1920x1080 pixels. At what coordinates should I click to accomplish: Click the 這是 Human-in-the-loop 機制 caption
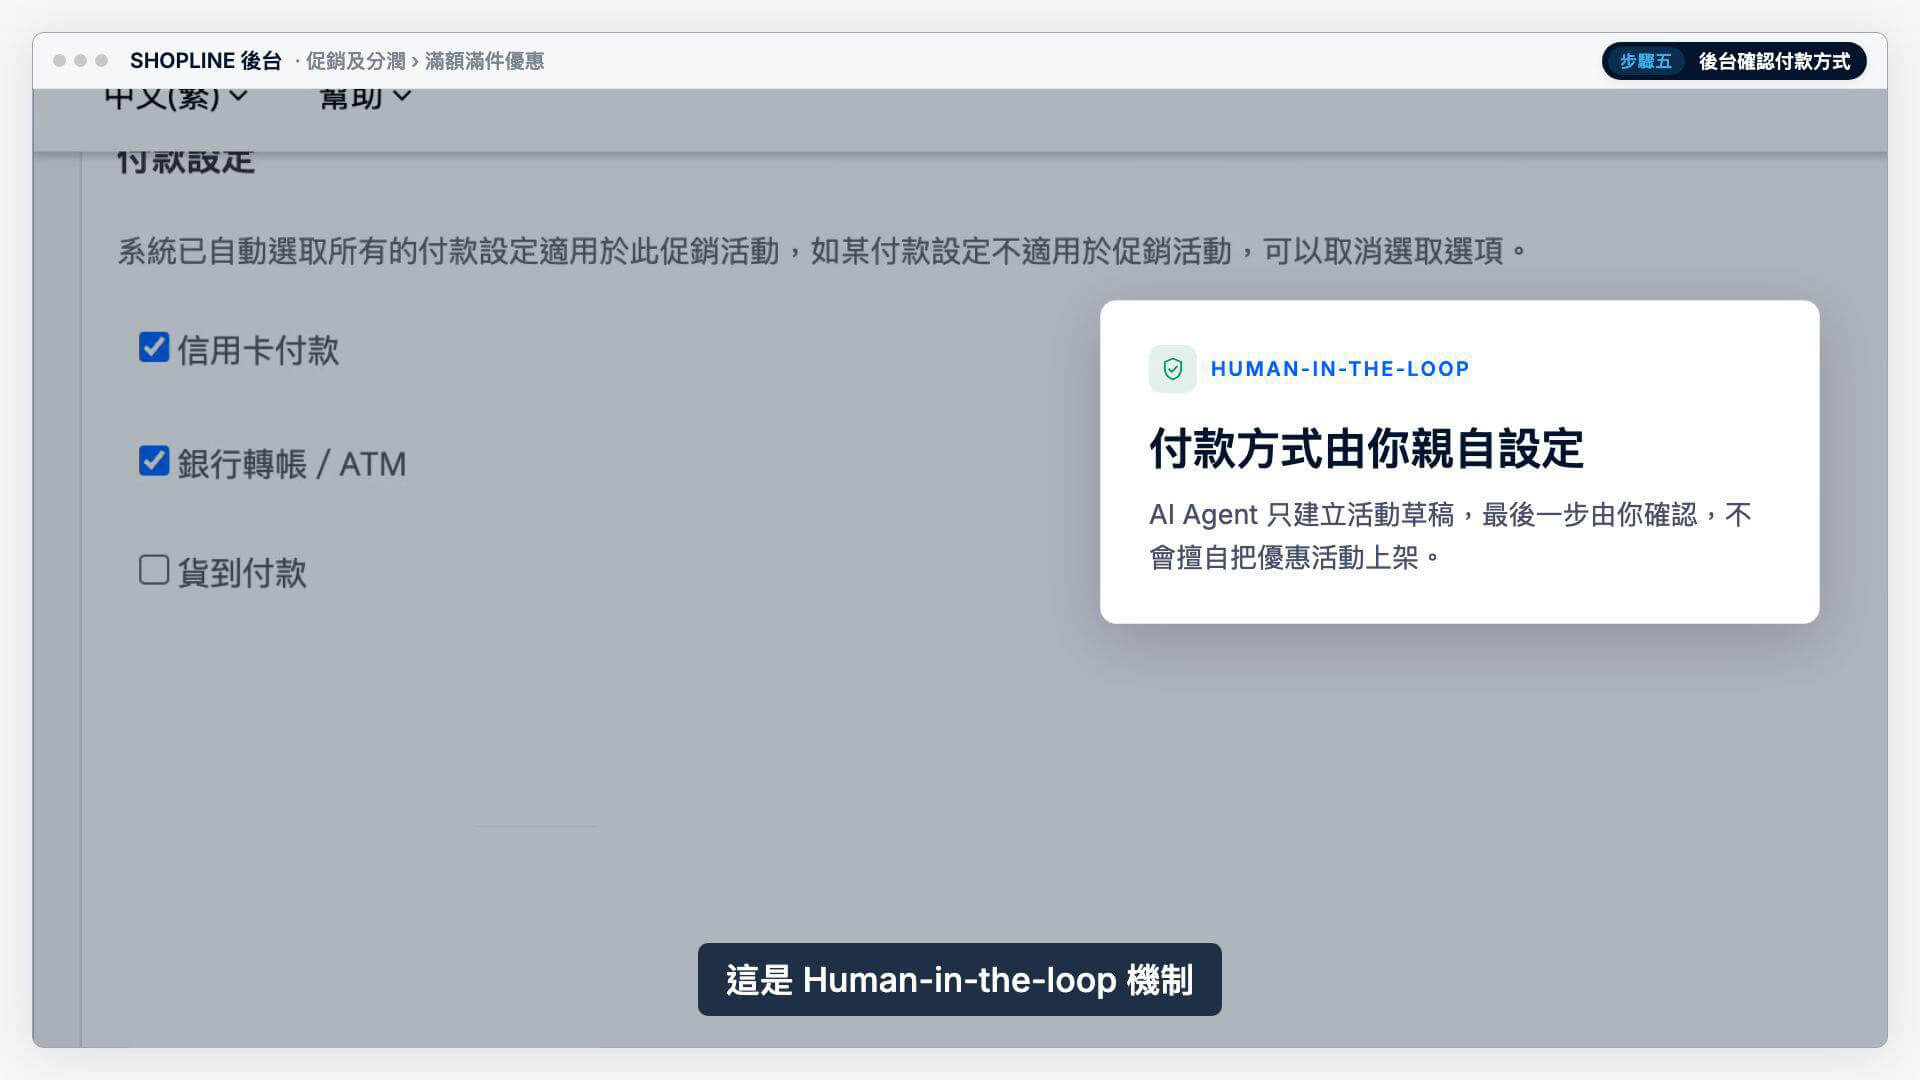point(960,980)
